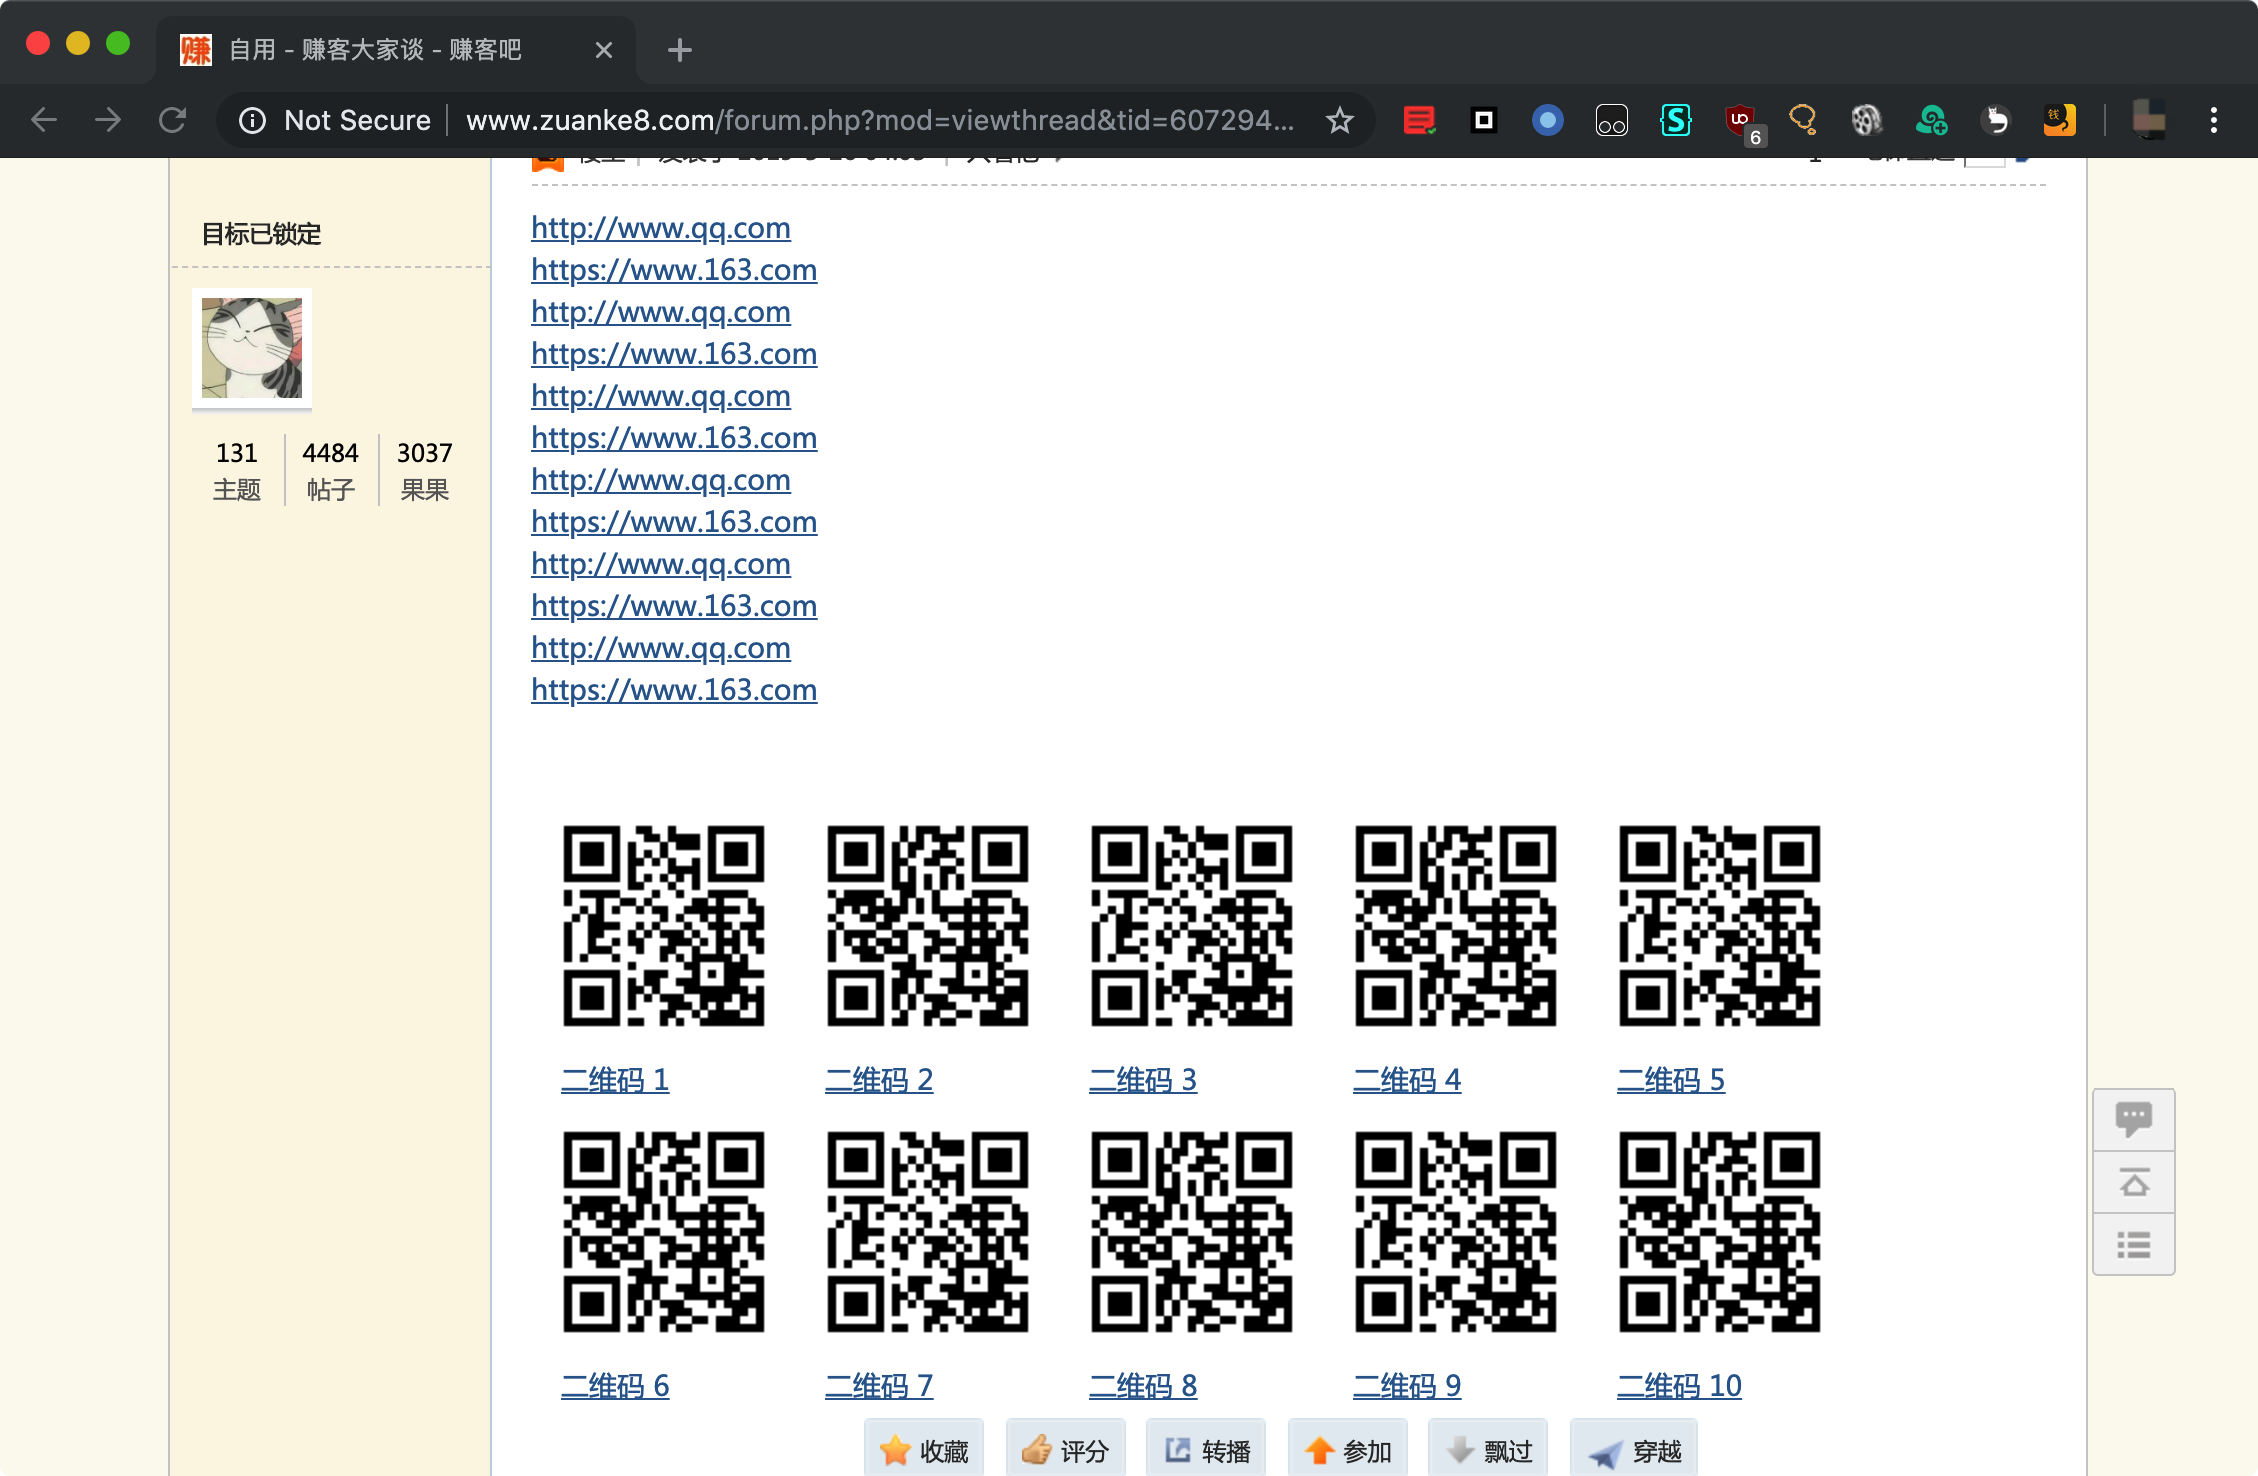Click the QR code image above 二维码 5
The image size is (2258, 1476).
pyautogui.click(x=1720, y=926)
